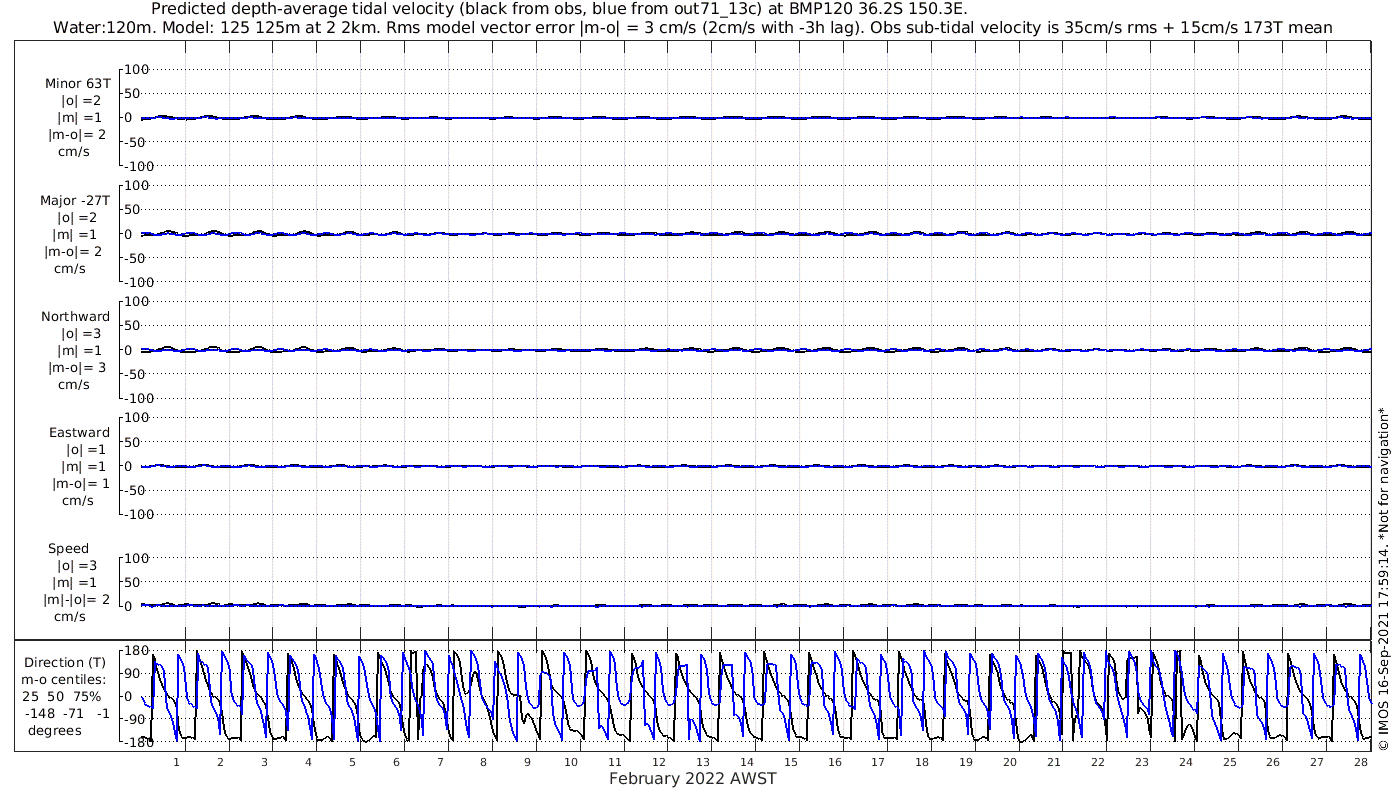Viewport: 1400px width, 800px height.
Task: Click the '-148 -71 -1' centile values
Action: (x=68, y=713)
